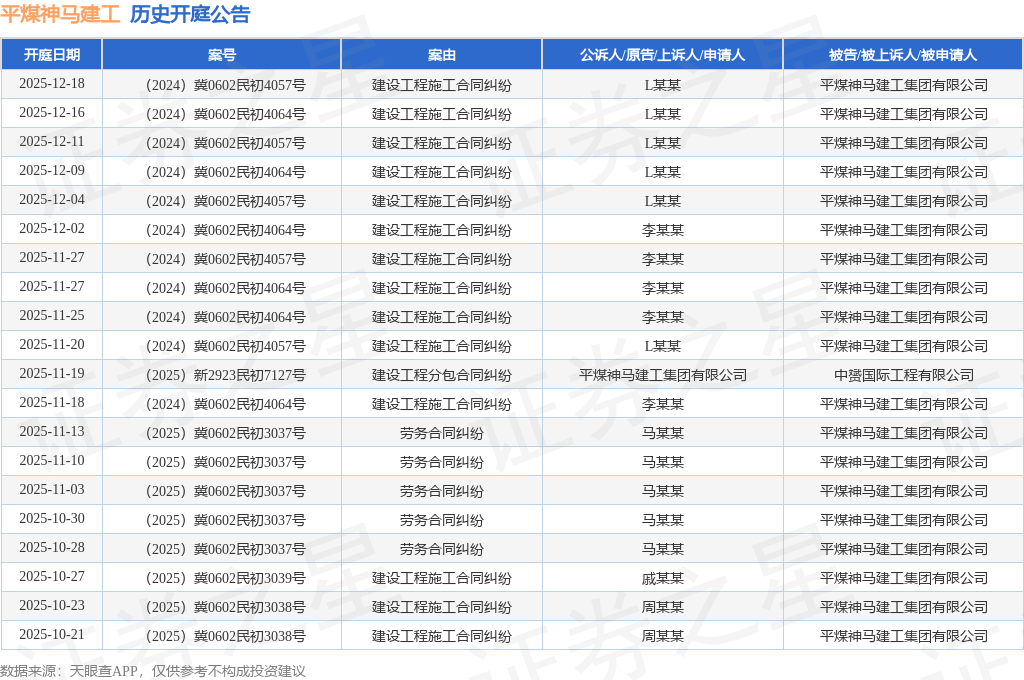This screenshot has width=1024, height=680.
Task: Select the date cell 2025-12-04
Action: pyautogui.click(x=52, y=200)
